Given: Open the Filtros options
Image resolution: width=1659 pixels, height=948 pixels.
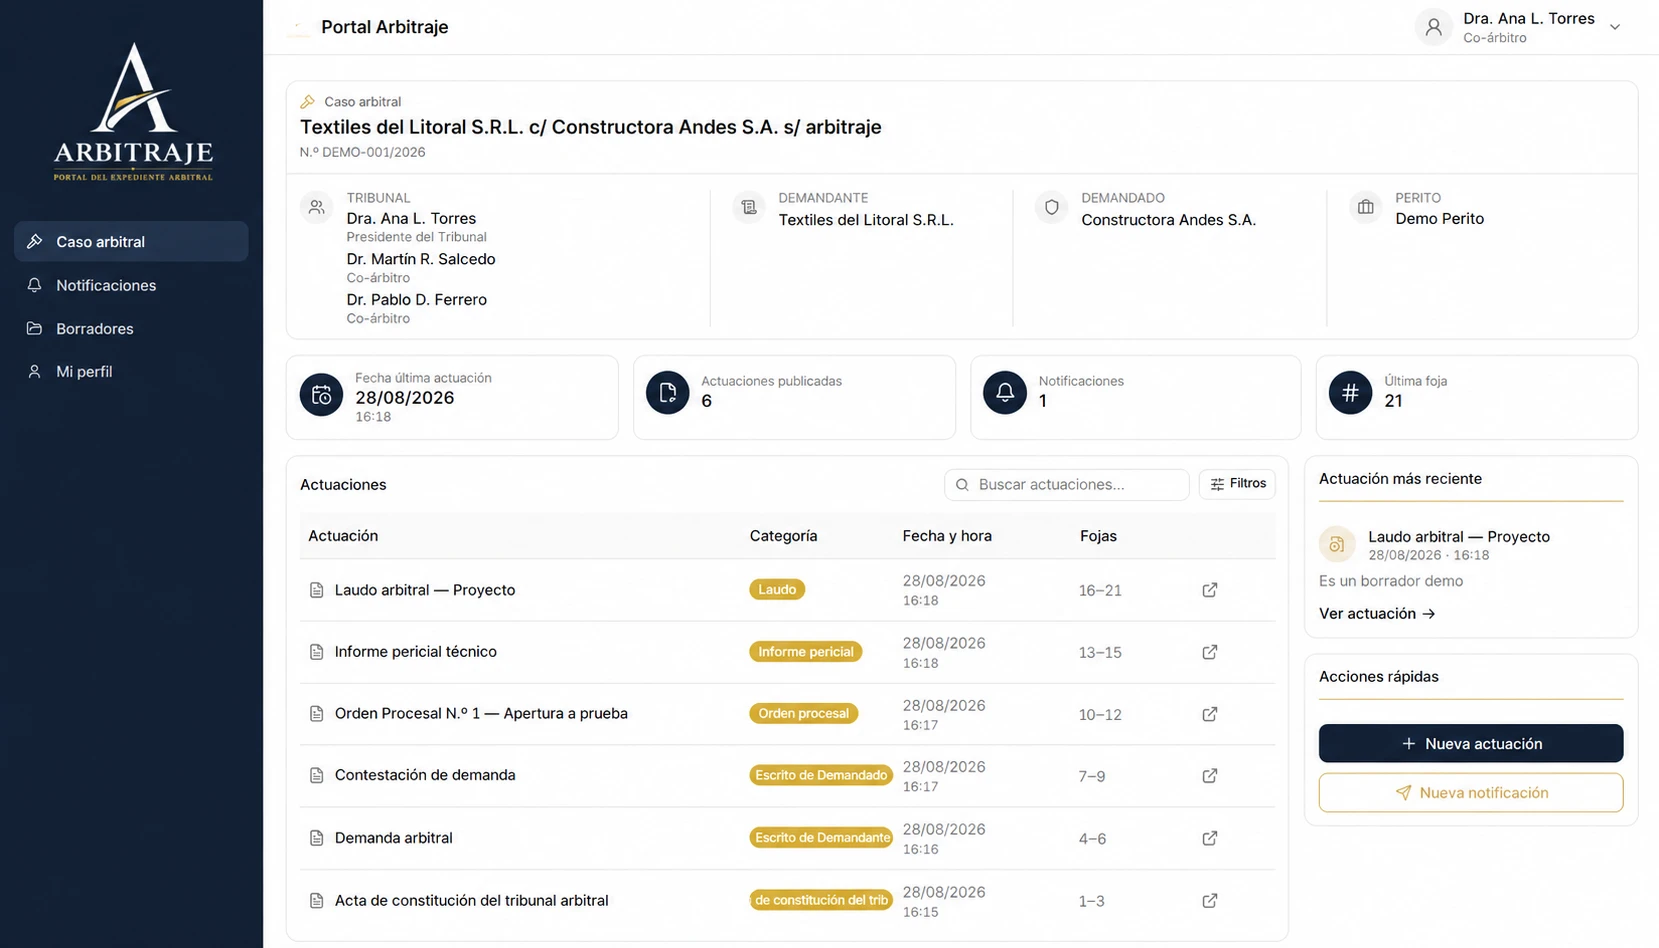Looking at the screenshot, I should coord(1237,484).
